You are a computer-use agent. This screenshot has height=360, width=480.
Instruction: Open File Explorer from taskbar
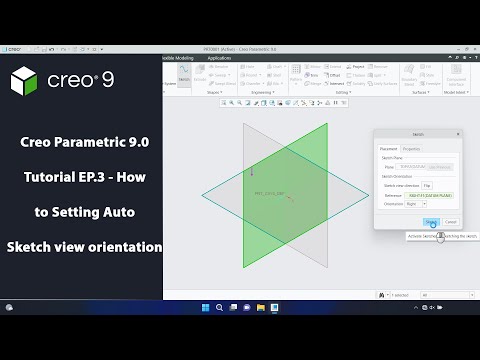tap(261, 307)
